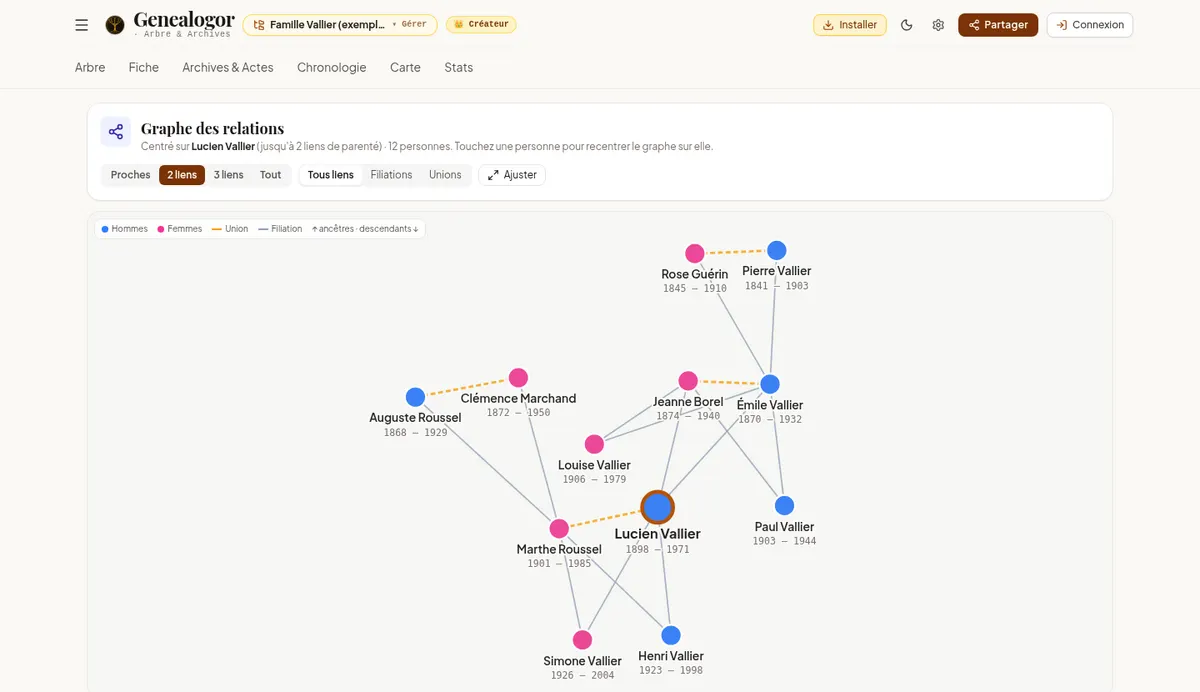Click the Pierre Vallier node
The image size is (1200, 692).
[x=777, y=250]
